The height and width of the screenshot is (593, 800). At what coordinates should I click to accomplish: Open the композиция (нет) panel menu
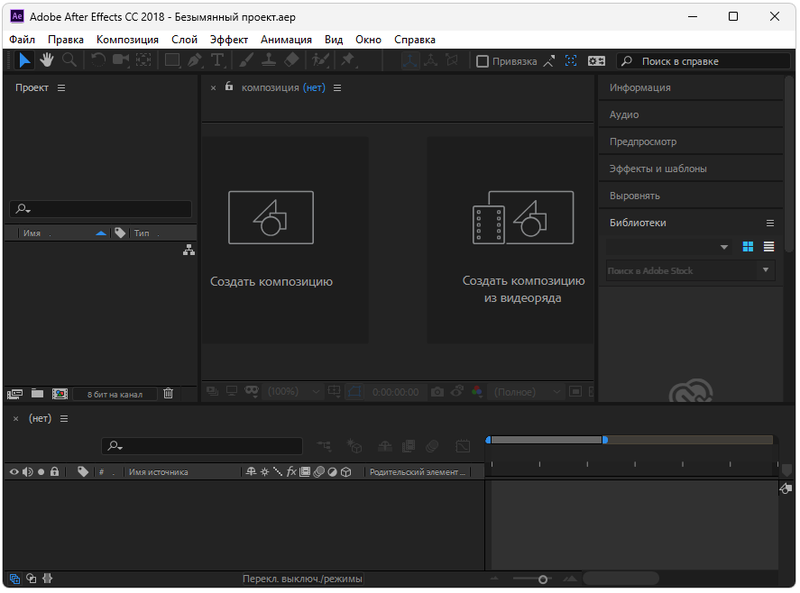337,88
